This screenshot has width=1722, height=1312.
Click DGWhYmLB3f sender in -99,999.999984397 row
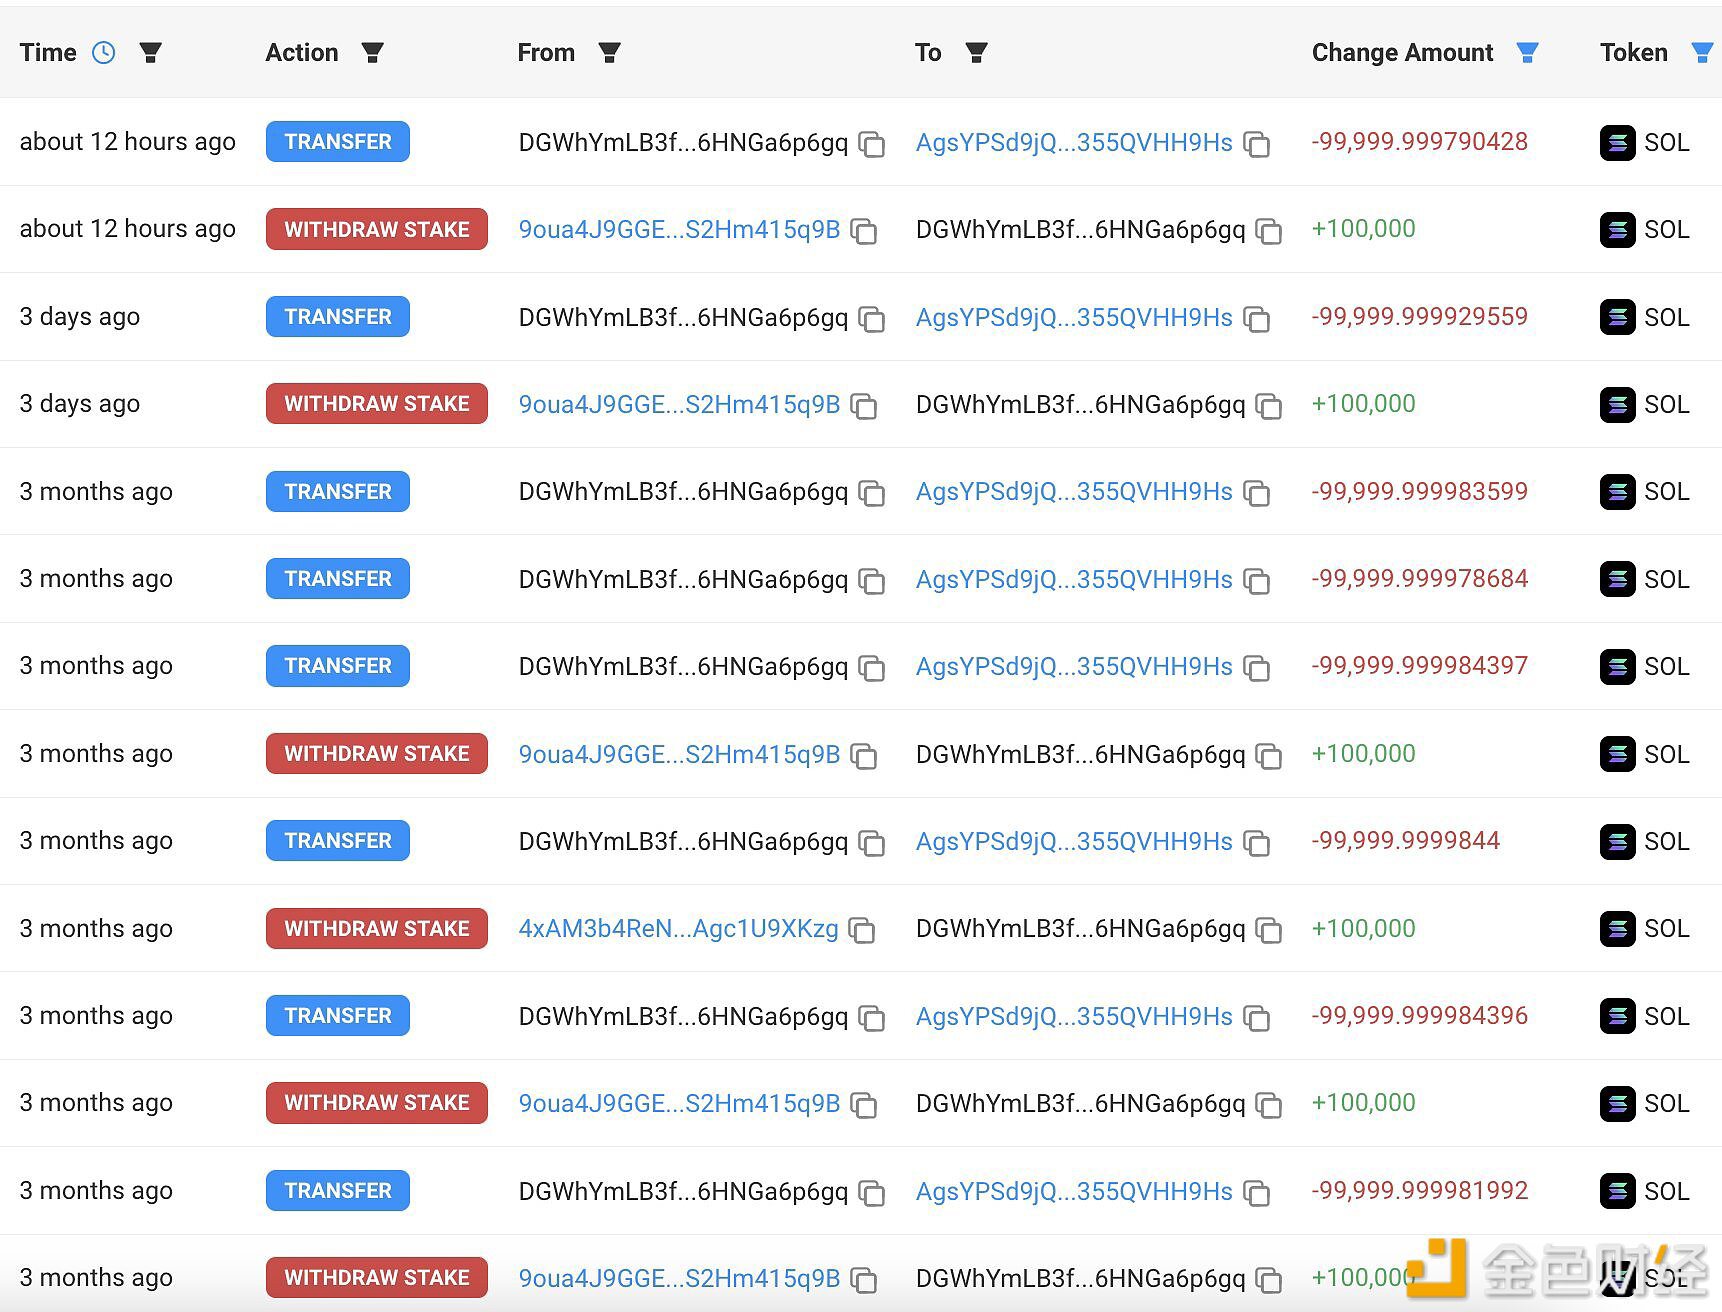683,667
